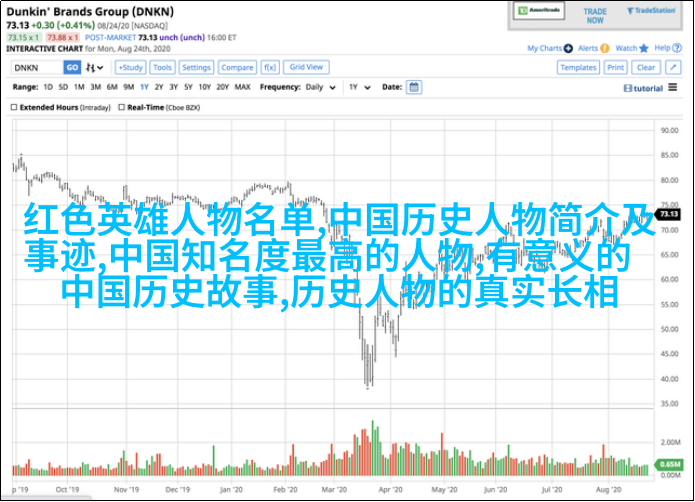The width and height of the screenshot is (695, 502).
Task: Select the 5D range
Action: click(x=63, y=87)
